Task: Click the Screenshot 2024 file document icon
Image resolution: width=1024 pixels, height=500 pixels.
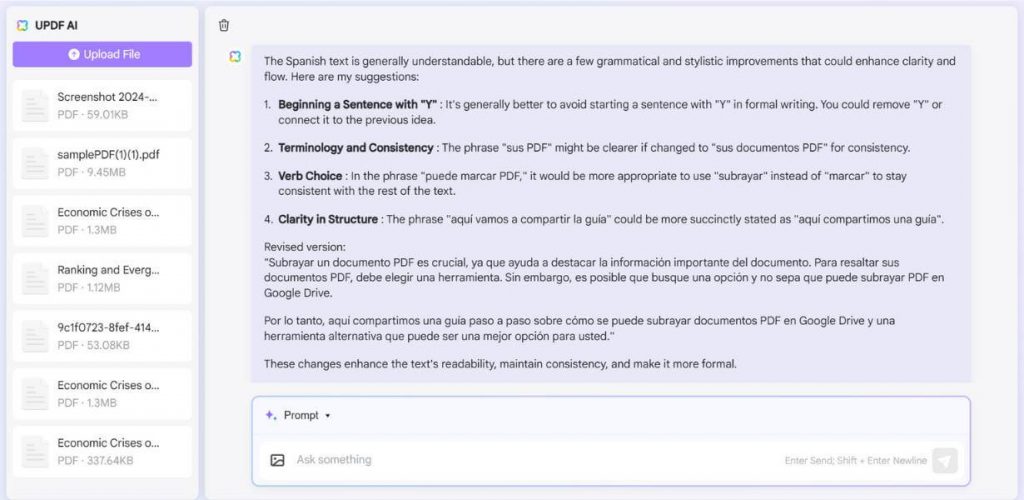Action: (35, 105)
